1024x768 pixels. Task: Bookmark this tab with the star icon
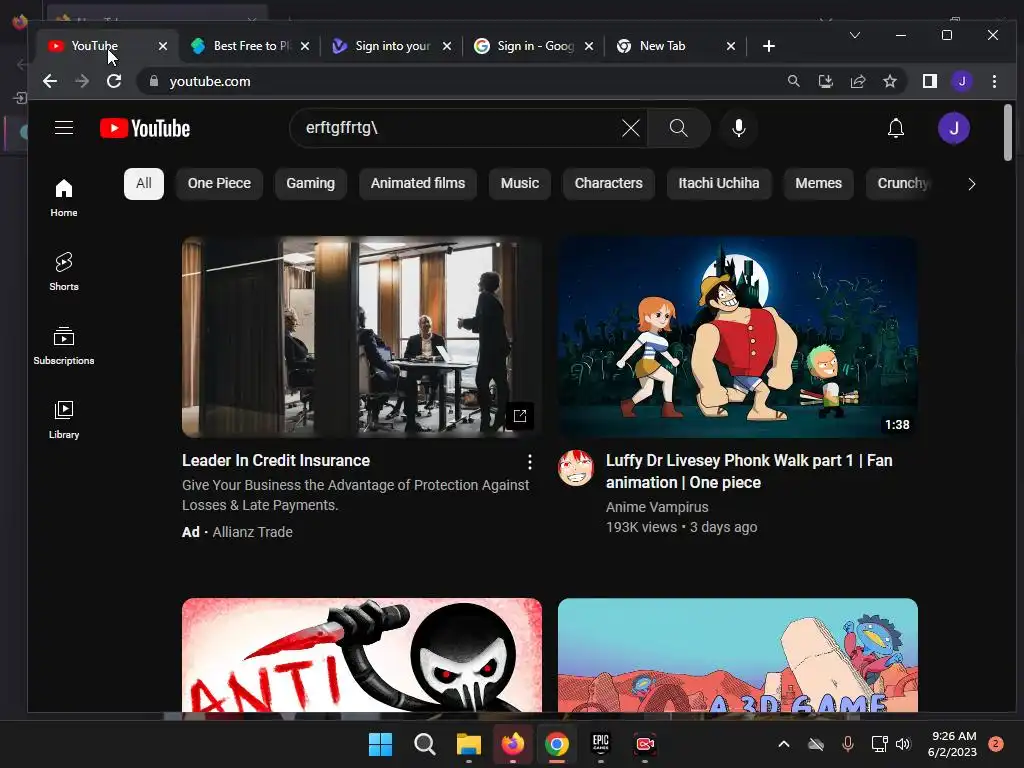point(889,81)
